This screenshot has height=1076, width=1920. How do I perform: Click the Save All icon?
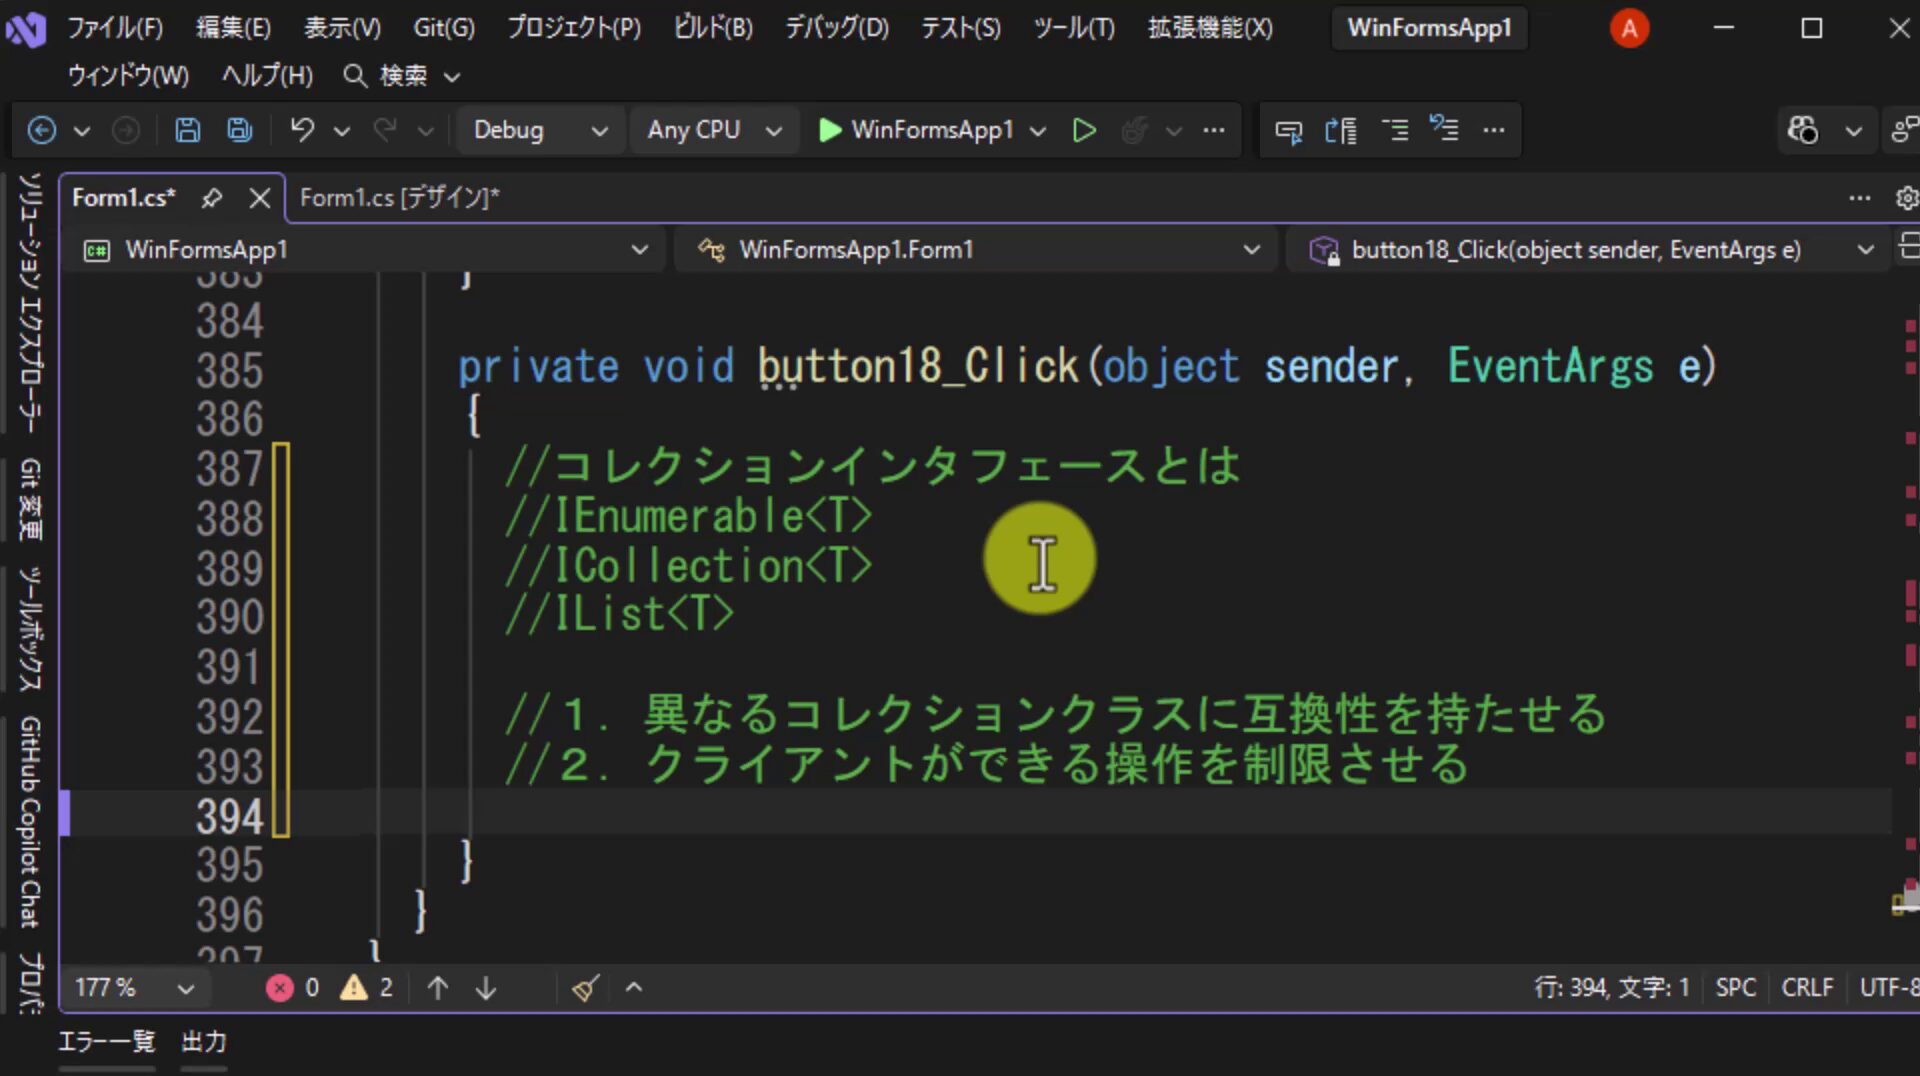coord(239,130)
